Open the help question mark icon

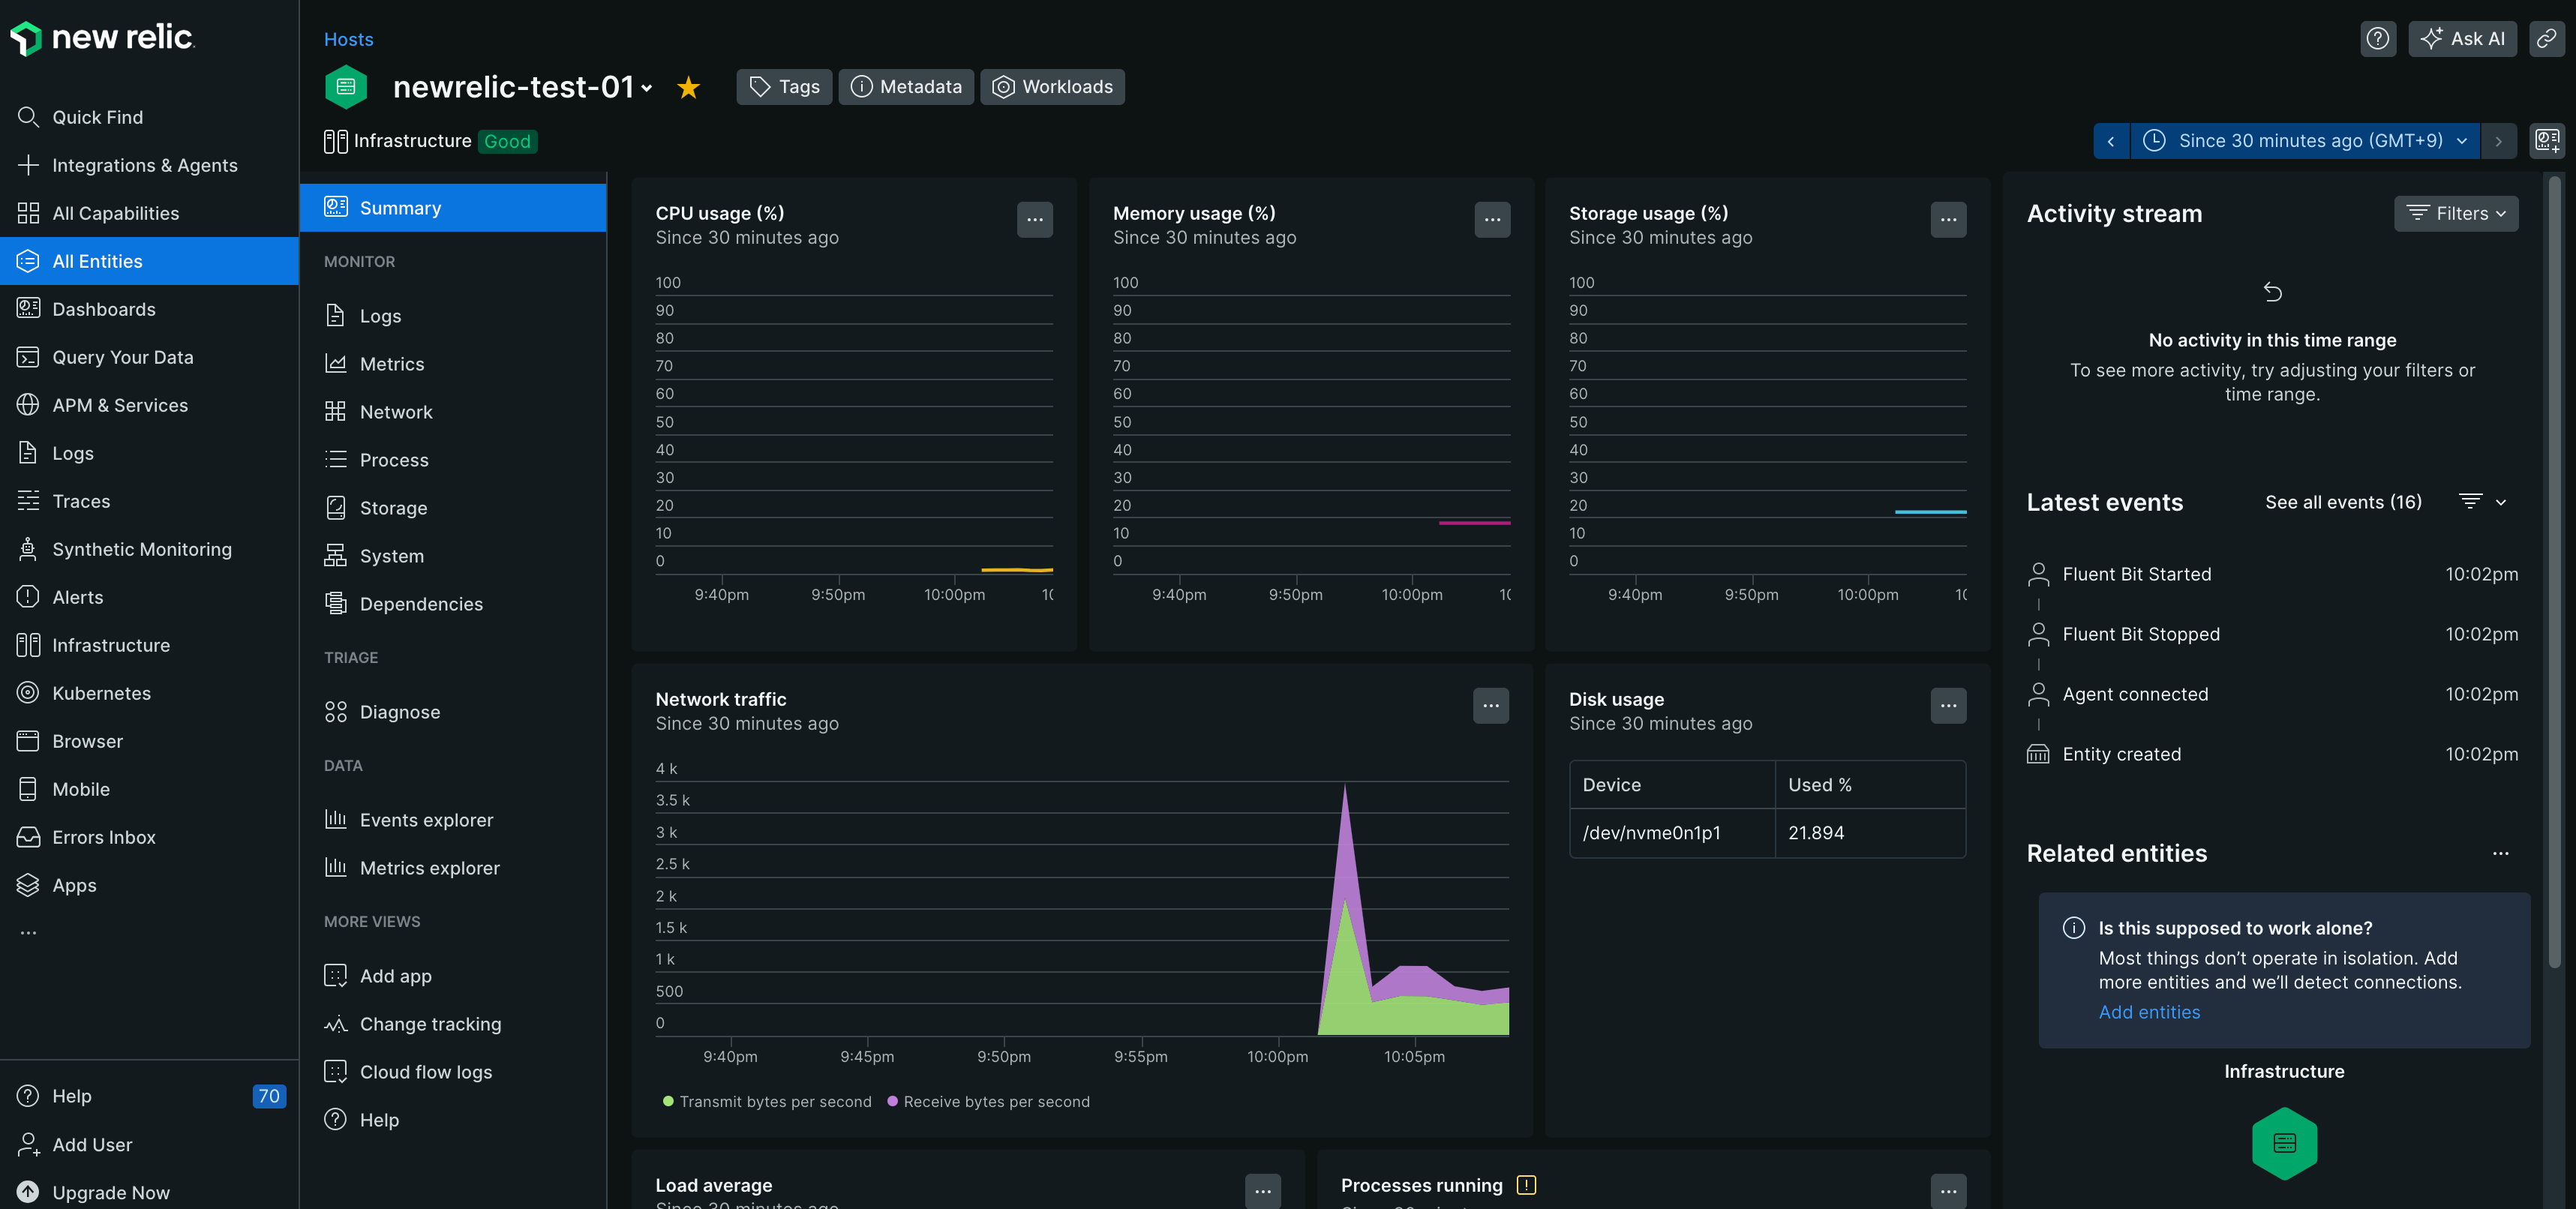click(x=2378, y=38)
